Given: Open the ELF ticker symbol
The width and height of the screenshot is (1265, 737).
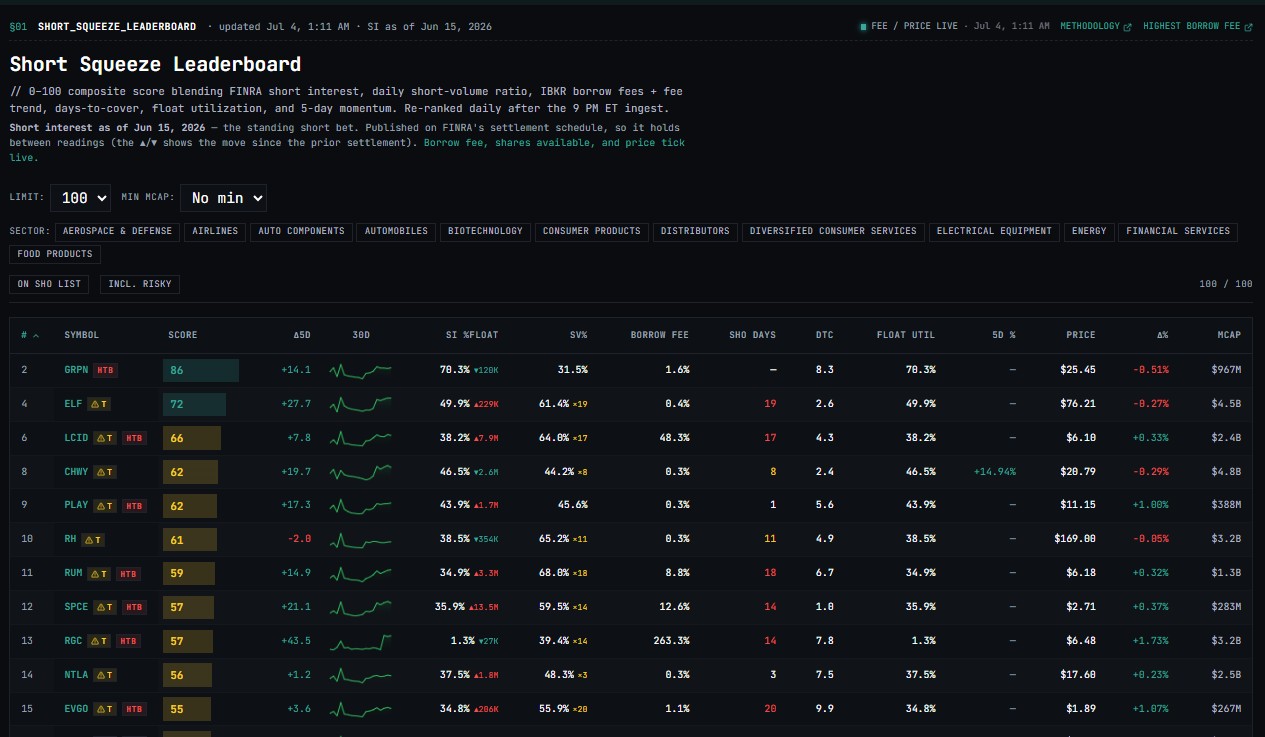Looking at the screenshot, I should click(x=73, y=404).
